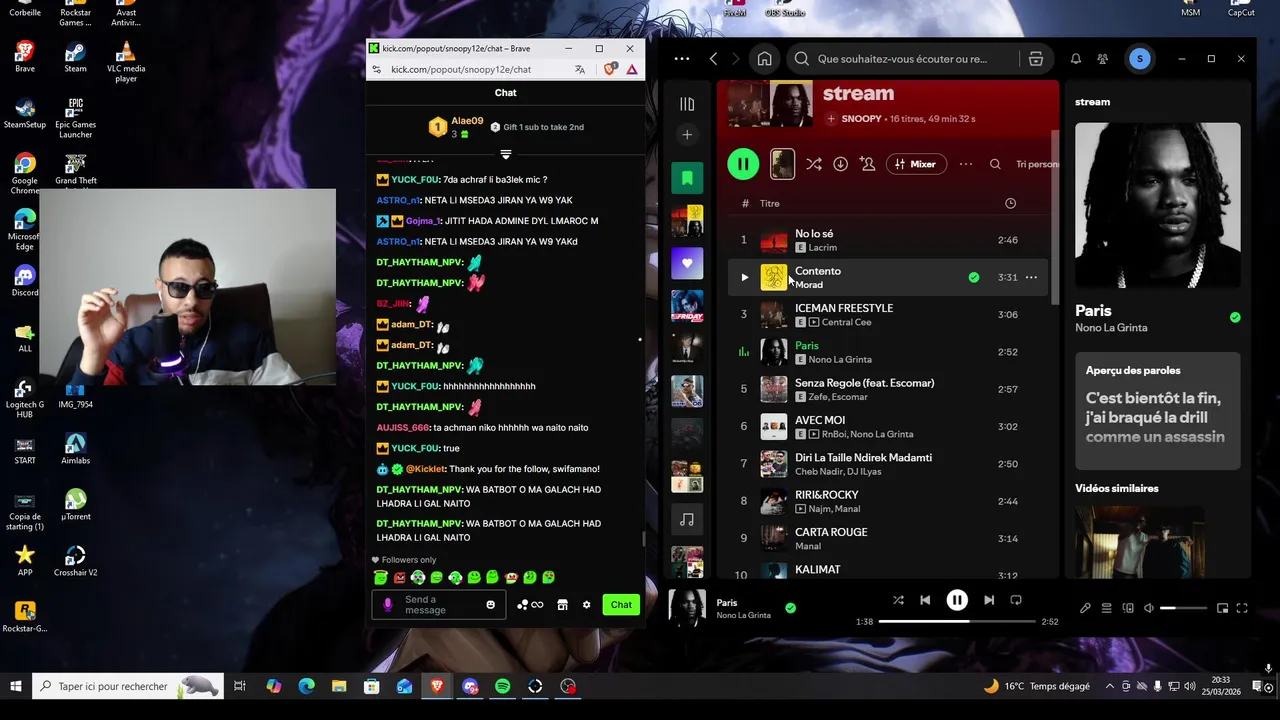Open Kick chat settings gear
1280x720 pixels.
click(586, 605)
